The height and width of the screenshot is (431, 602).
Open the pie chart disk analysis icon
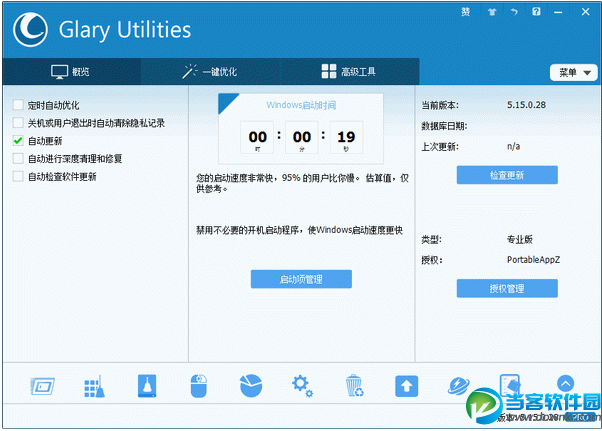tap(251, 386)
